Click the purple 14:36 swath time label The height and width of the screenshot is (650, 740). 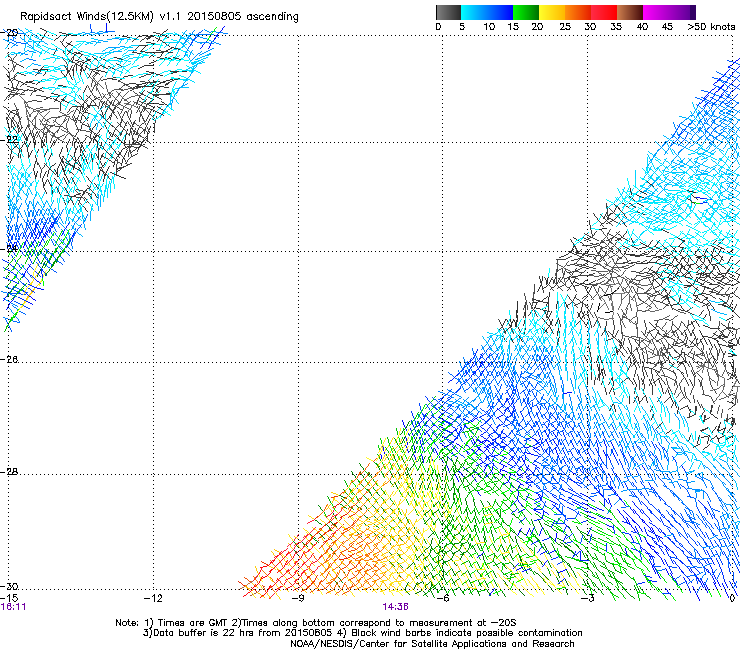pyautogui.click(x=395, y=607)
